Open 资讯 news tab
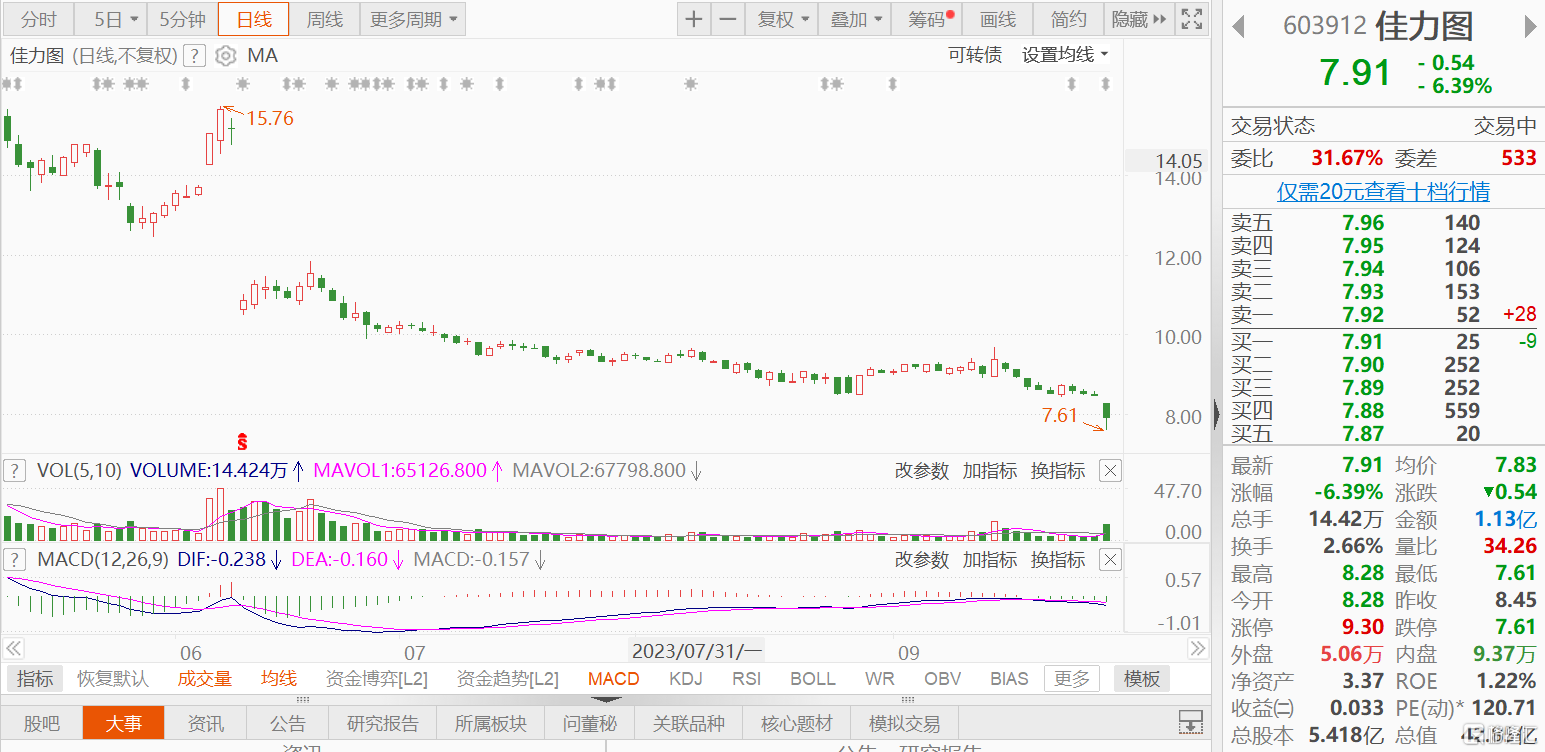This screenshot has height=752, width=1545. coord(206,723)
